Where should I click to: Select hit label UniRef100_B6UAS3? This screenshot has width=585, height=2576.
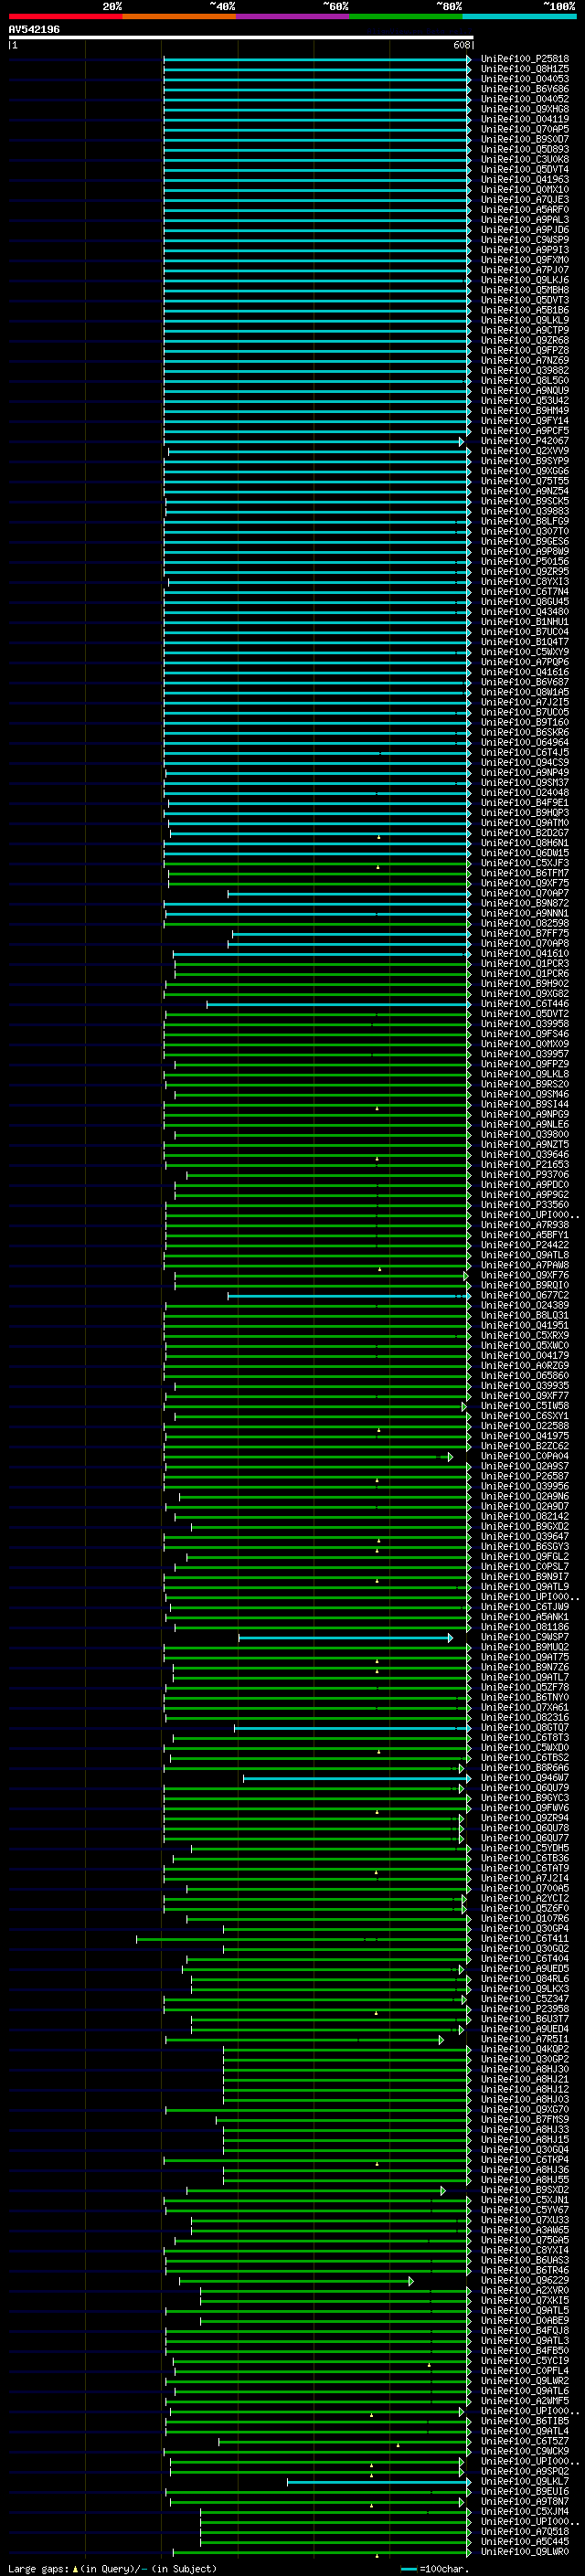(524, 2260)
